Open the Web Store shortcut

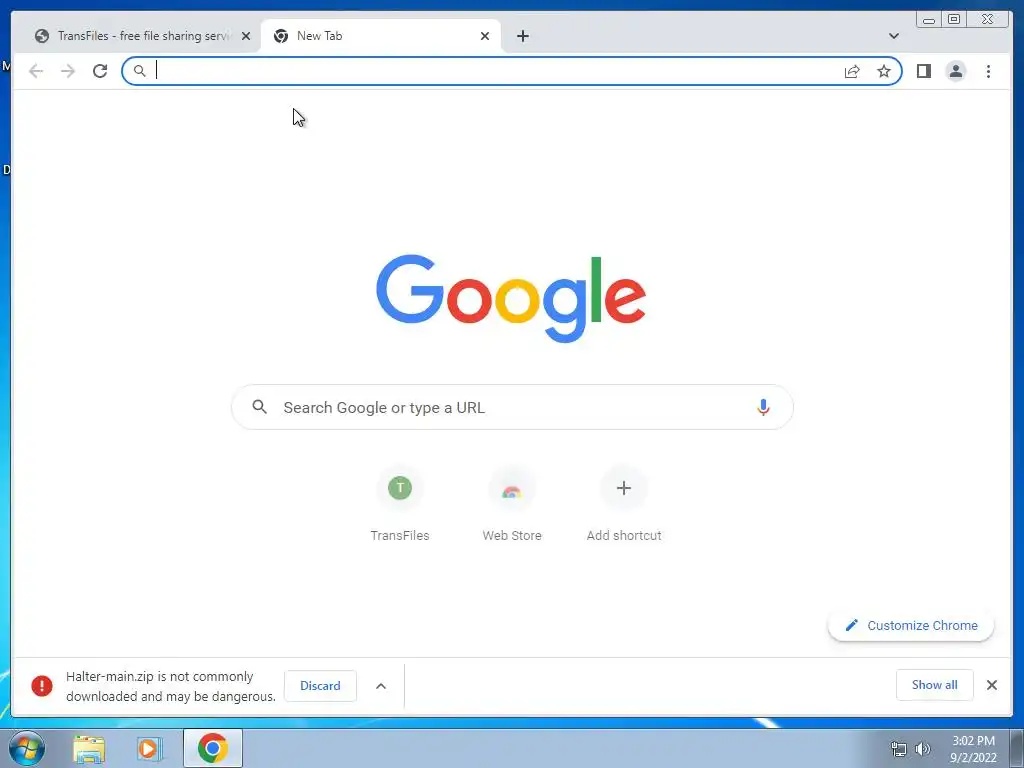tap(512, 505)
